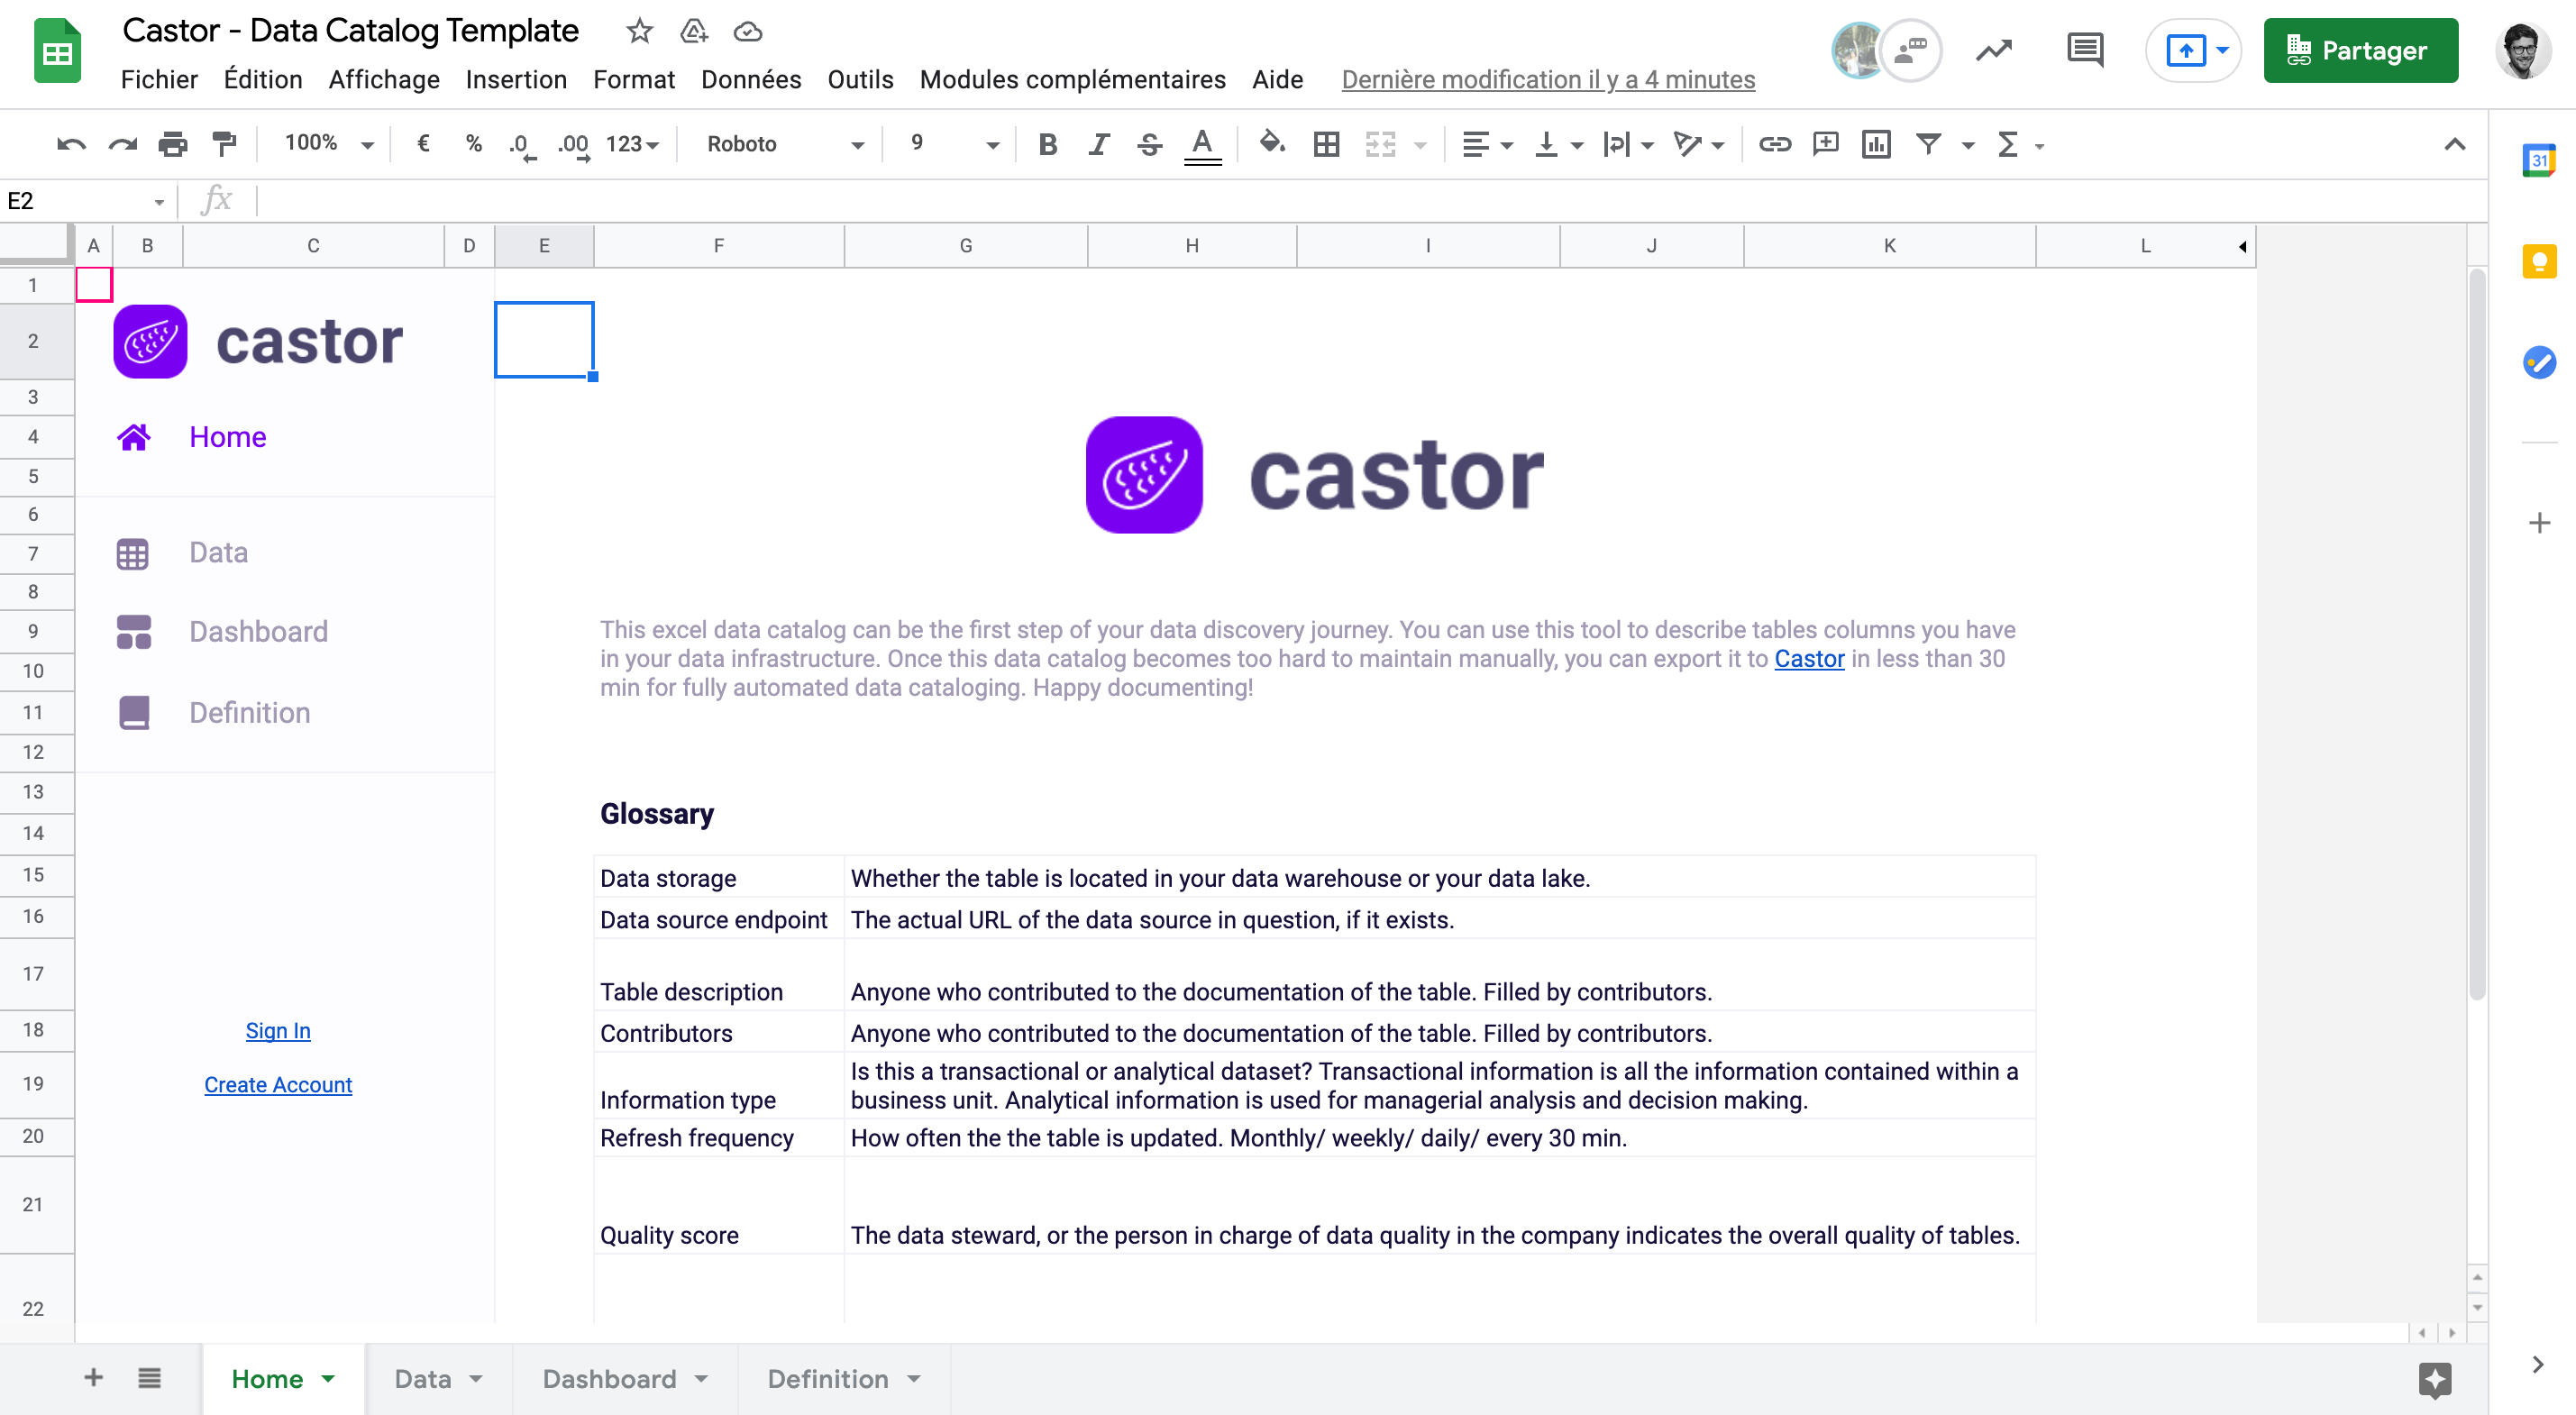The width and height of the screenshot is (2576, 1415).
Task: Click the paint format roller icon
Action: [225, 144]
